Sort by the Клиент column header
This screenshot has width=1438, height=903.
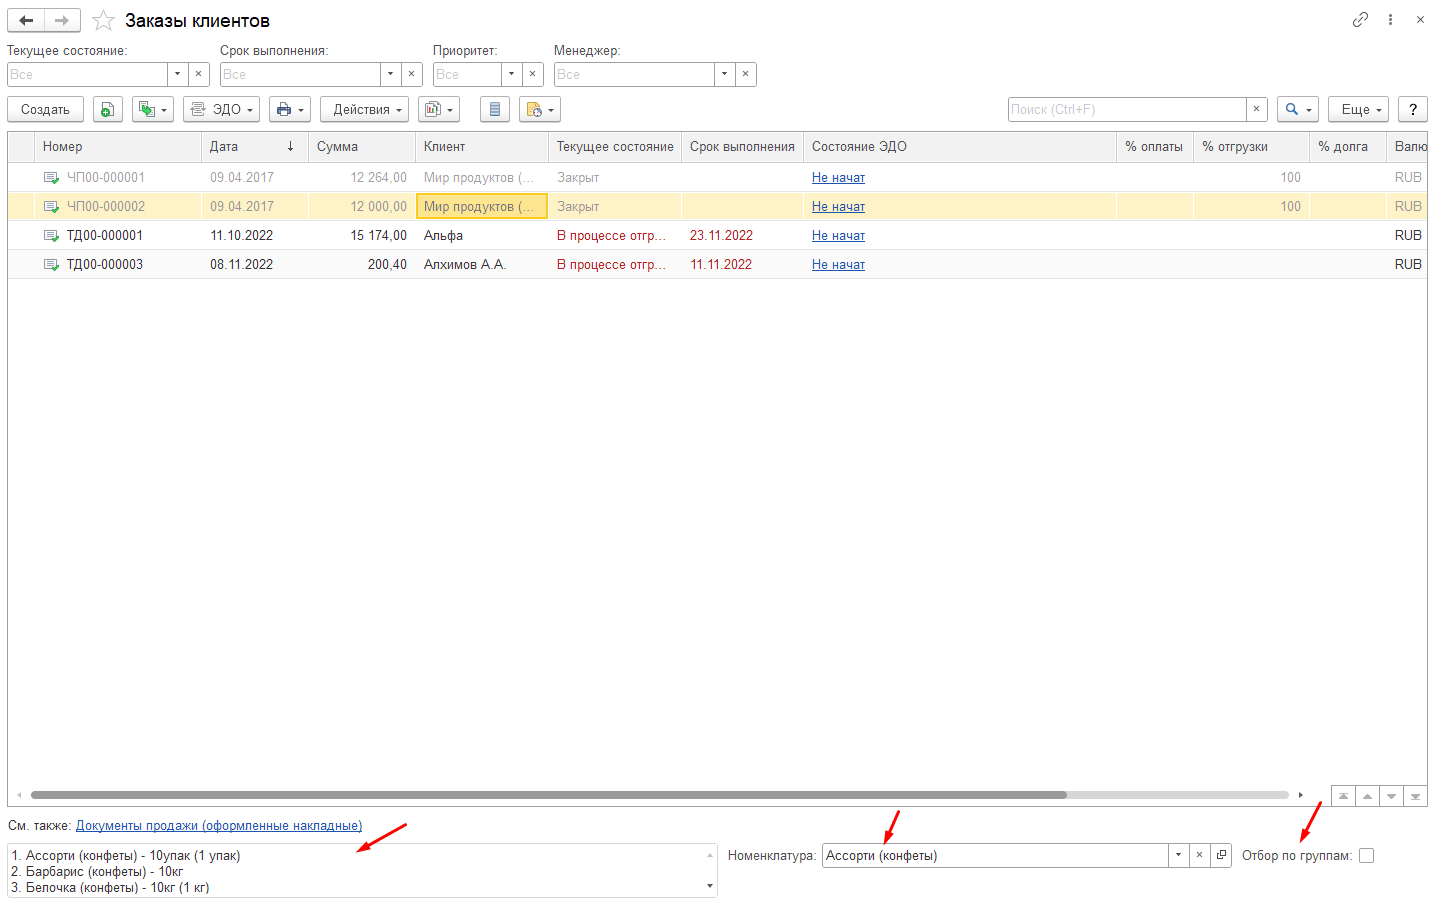[x=482, y=146]
